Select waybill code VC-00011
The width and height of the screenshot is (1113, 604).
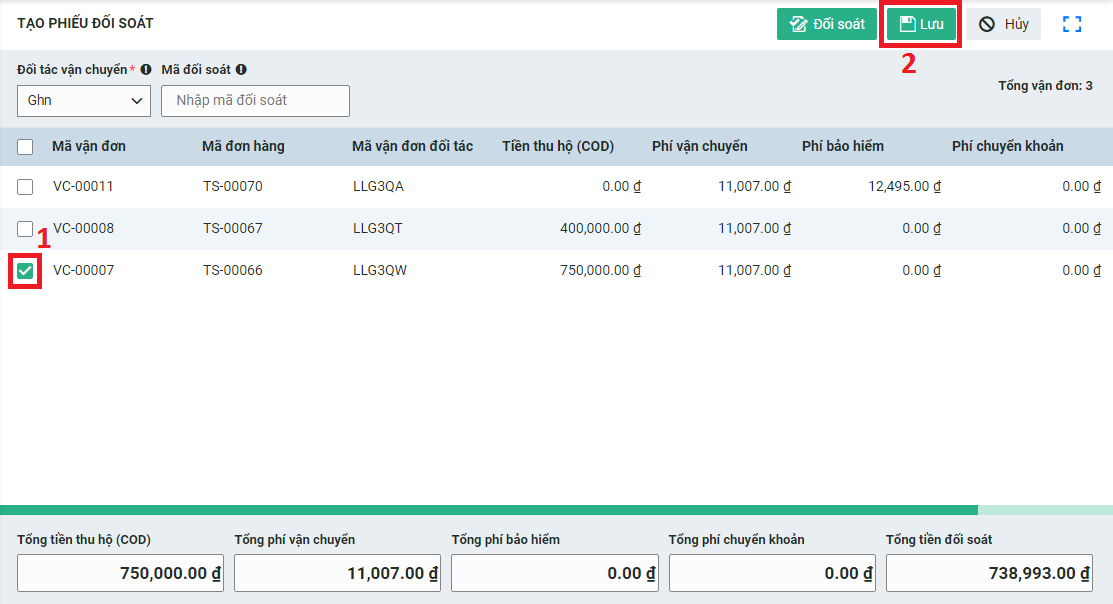click(x=83, y=186)
